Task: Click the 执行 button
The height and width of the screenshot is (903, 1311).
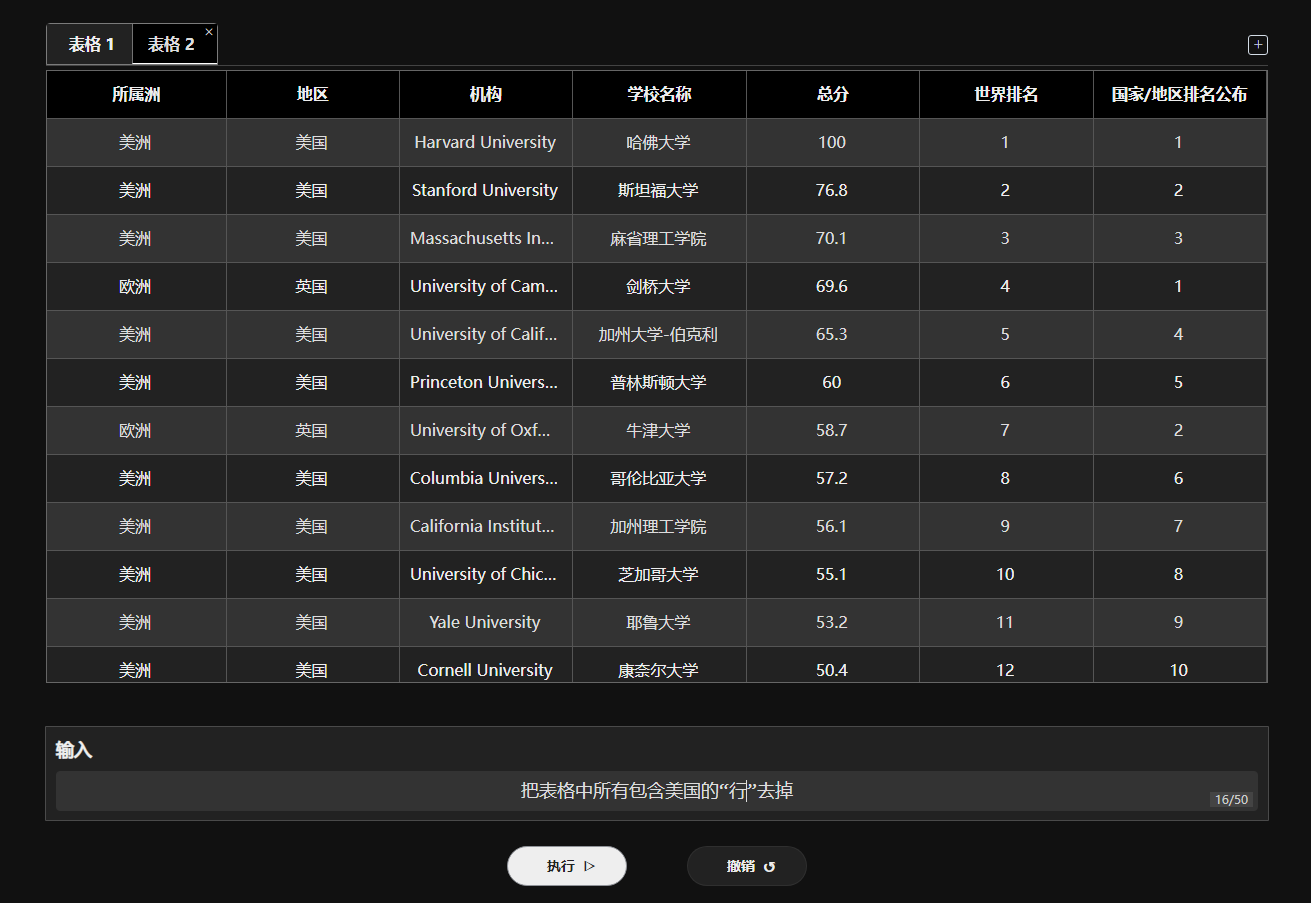Action: pos(567,866)
